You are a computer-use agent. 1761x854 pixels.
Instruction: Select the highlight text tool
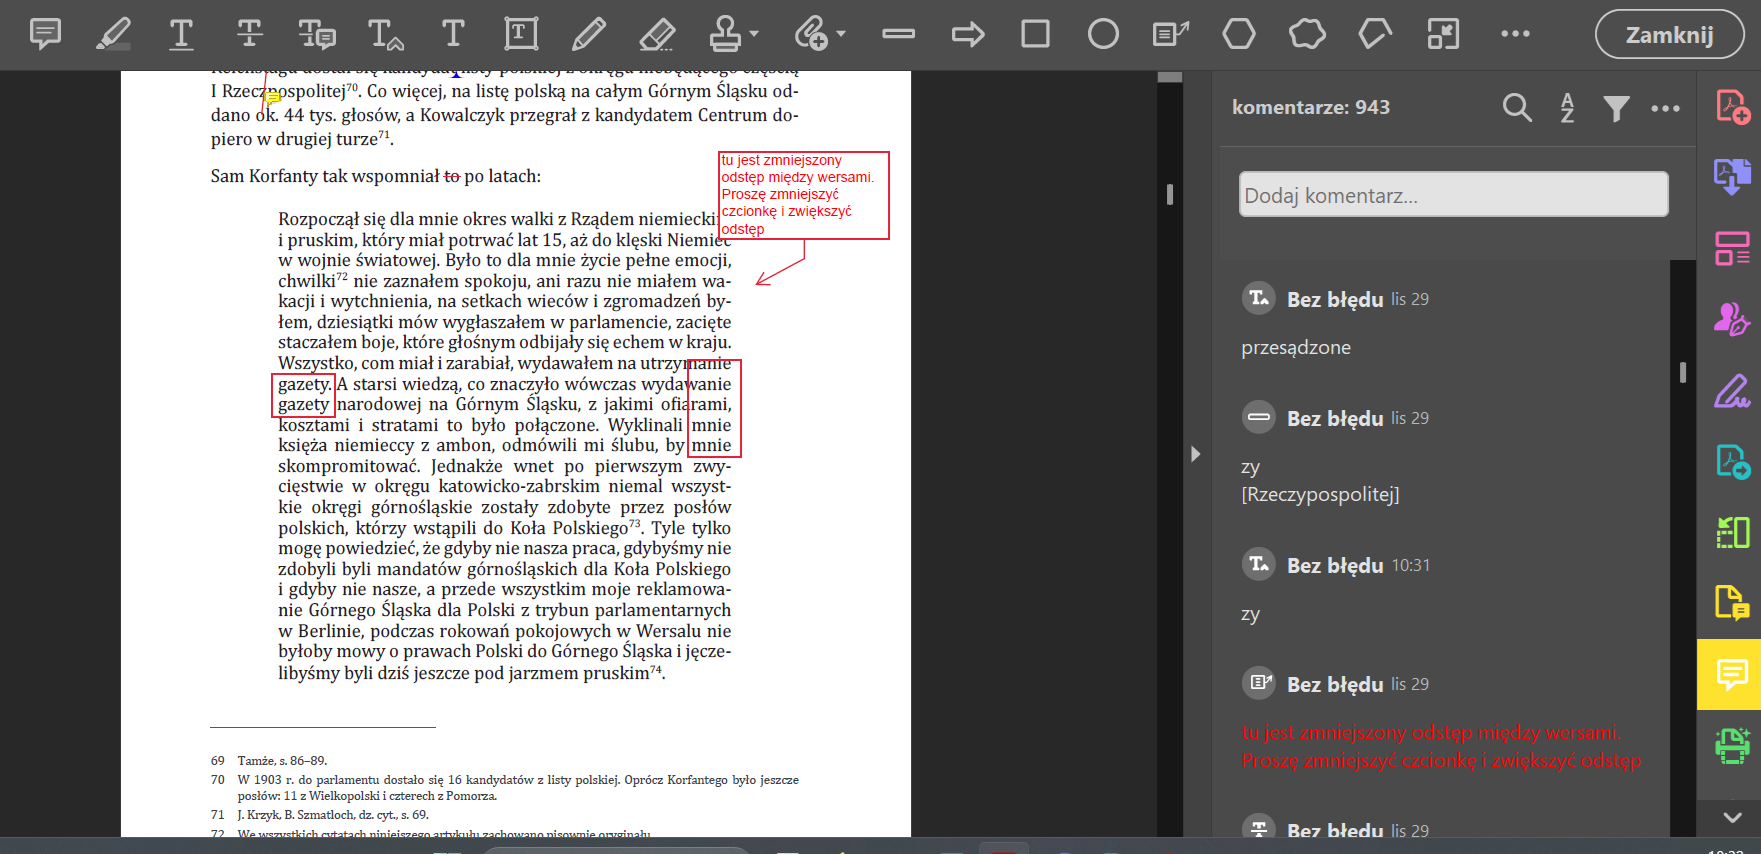point(113,34)
